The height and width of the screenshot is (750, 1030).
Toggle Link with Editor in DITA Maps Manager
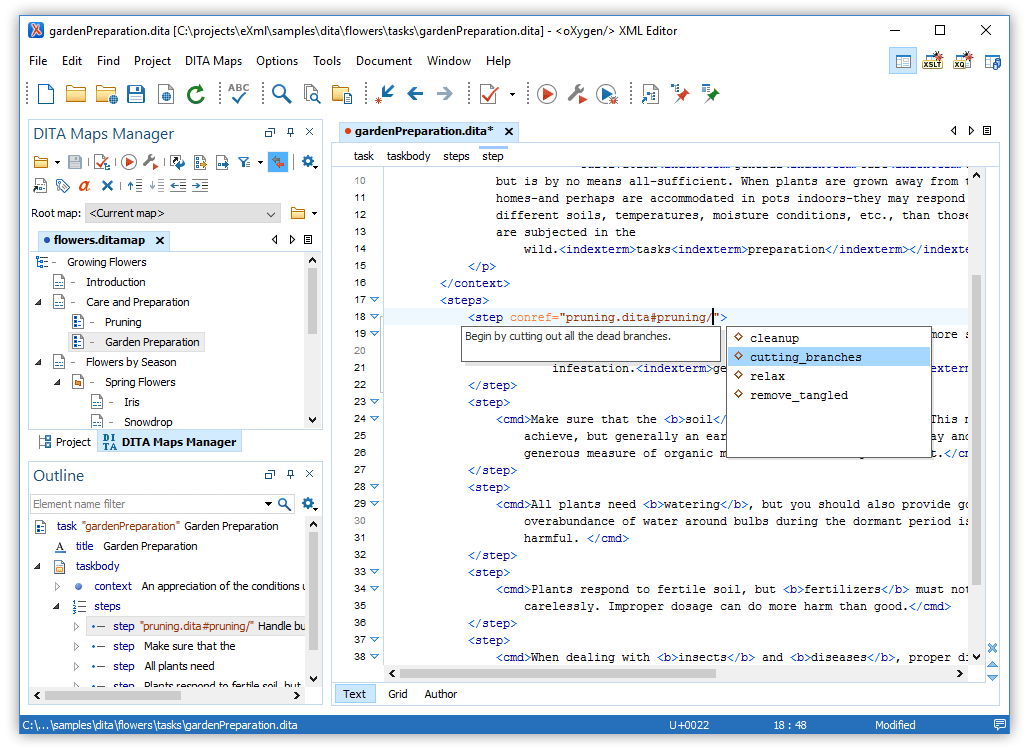[x=278, y=162]
